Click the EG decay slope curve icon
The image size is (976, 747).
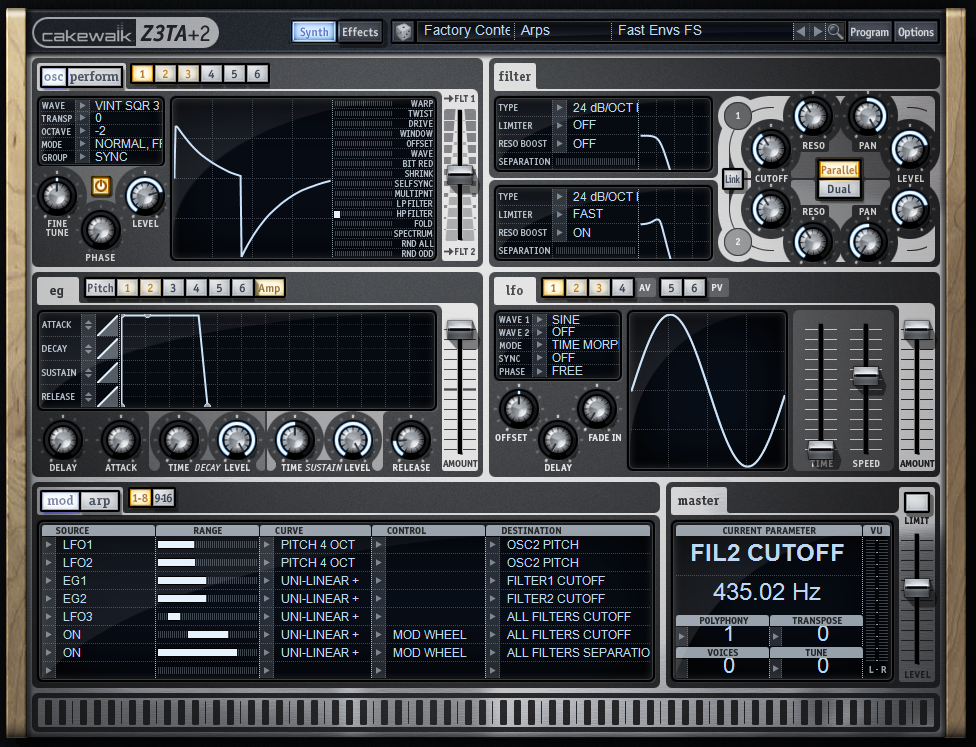(x=108, y=349)
